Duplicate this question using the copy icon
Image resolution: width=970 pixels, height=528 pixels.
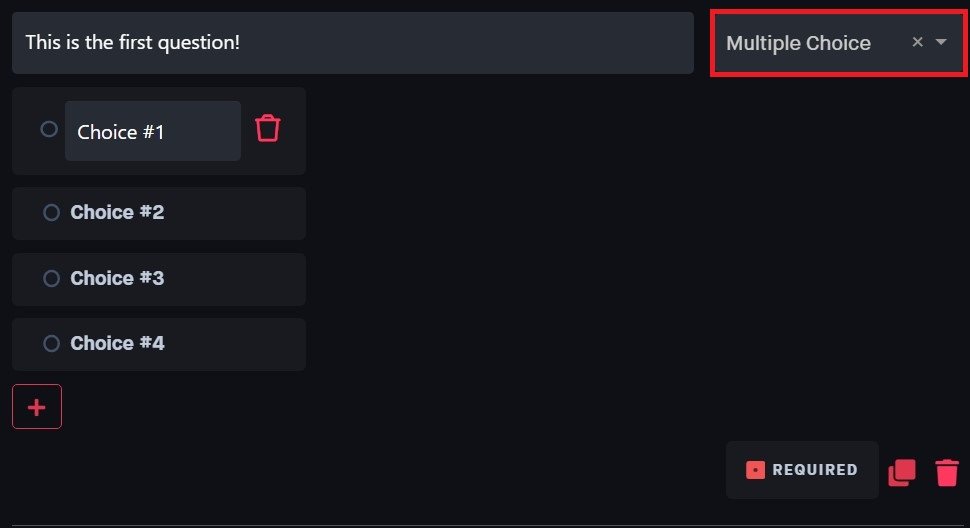(x=902, y=472)
